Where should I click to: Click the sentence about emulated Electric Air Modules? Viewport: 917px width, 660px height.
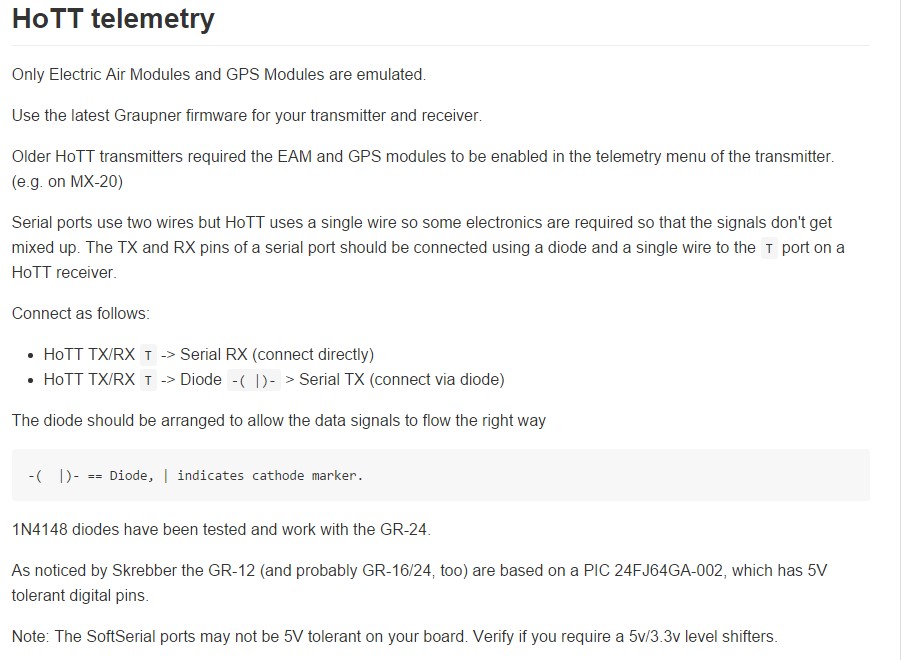click(x=219, y=74)
